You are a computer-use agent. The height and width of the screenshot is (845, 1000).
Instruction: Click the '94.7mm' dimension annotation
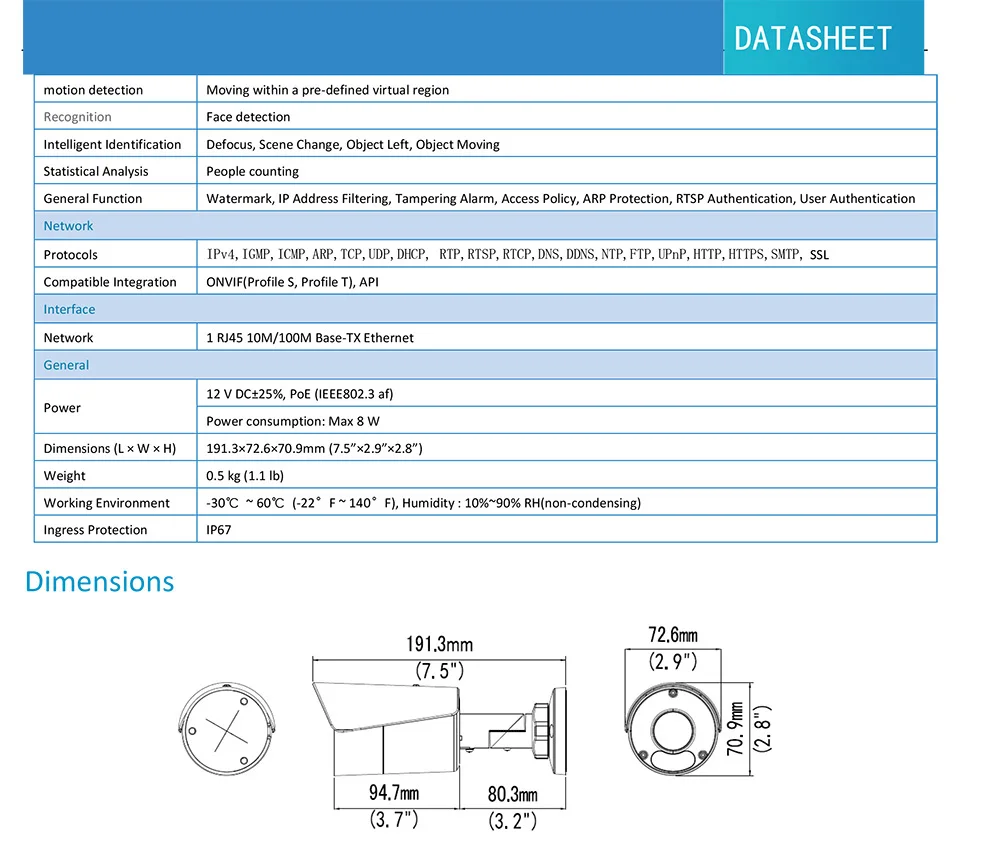394,793
